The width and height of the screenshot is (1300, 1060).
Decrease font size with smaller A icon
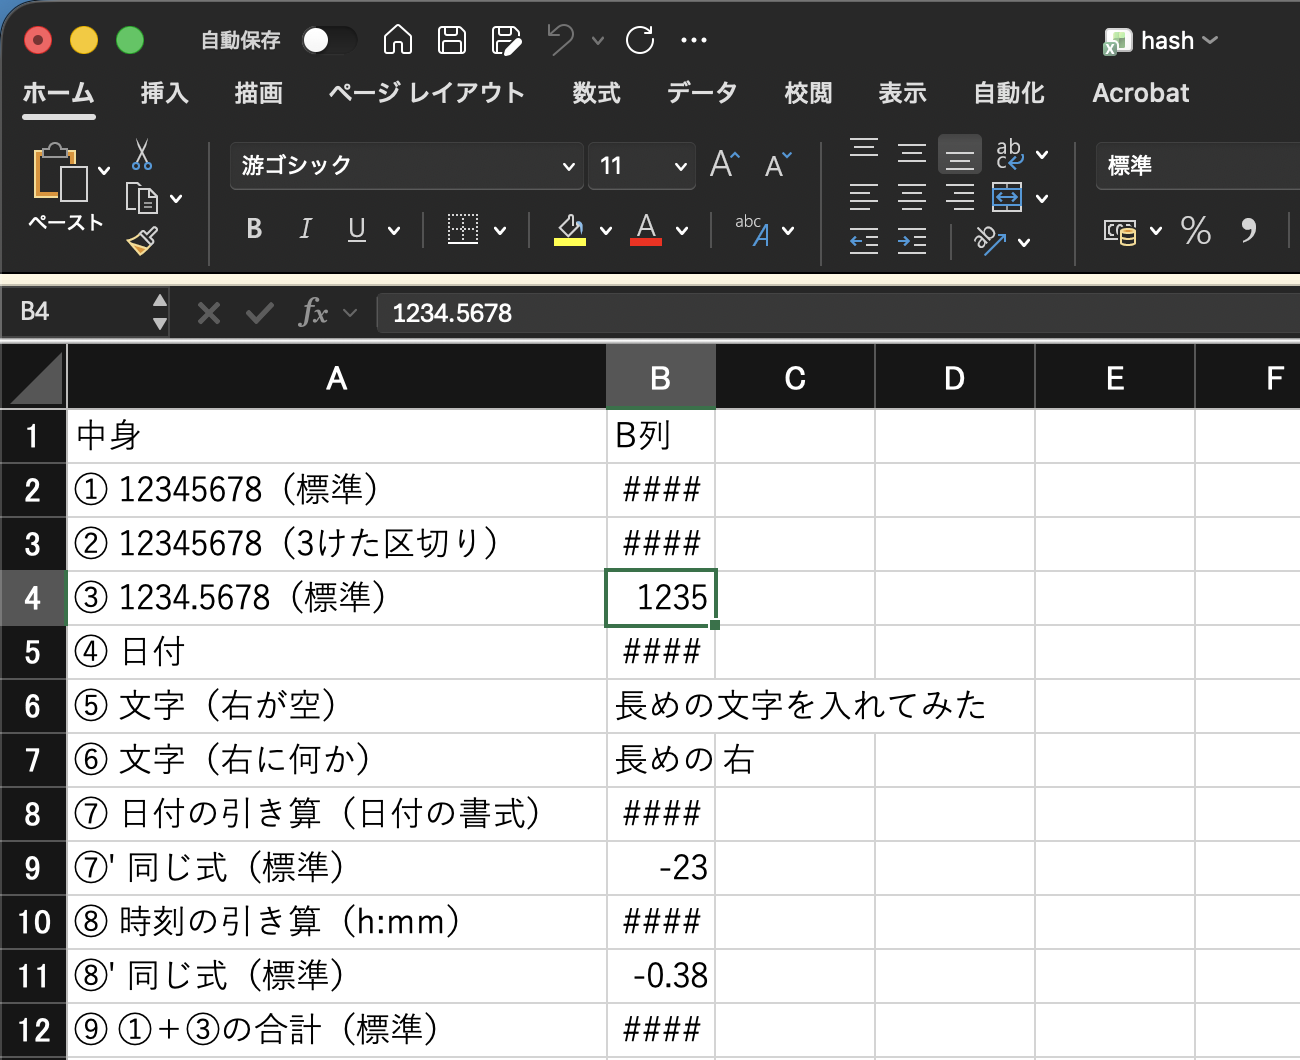pyautogui.click(x=778, y=165)
